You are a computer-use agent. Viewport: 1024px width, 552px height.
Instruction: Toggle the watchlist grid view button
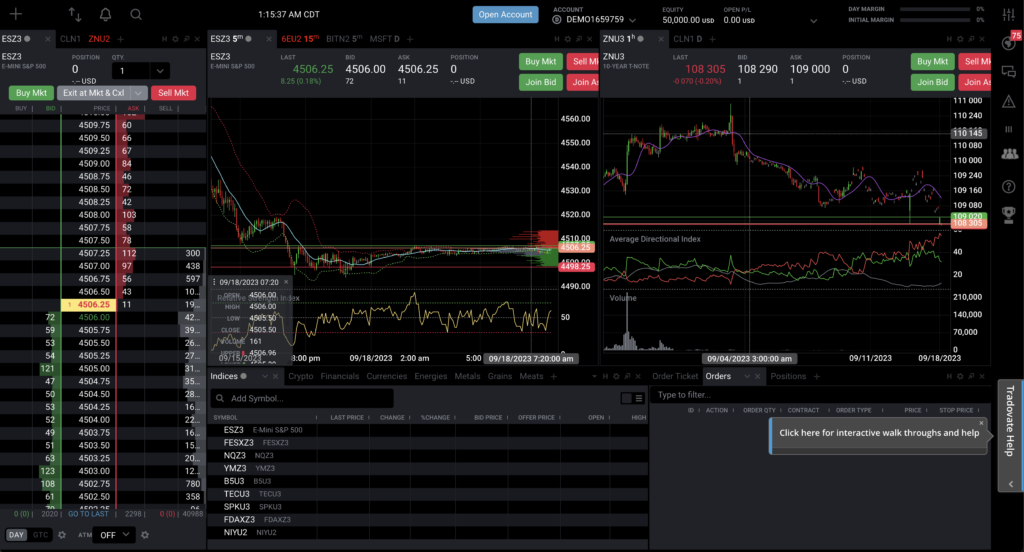pyautogui.click(x=626, y=398)
